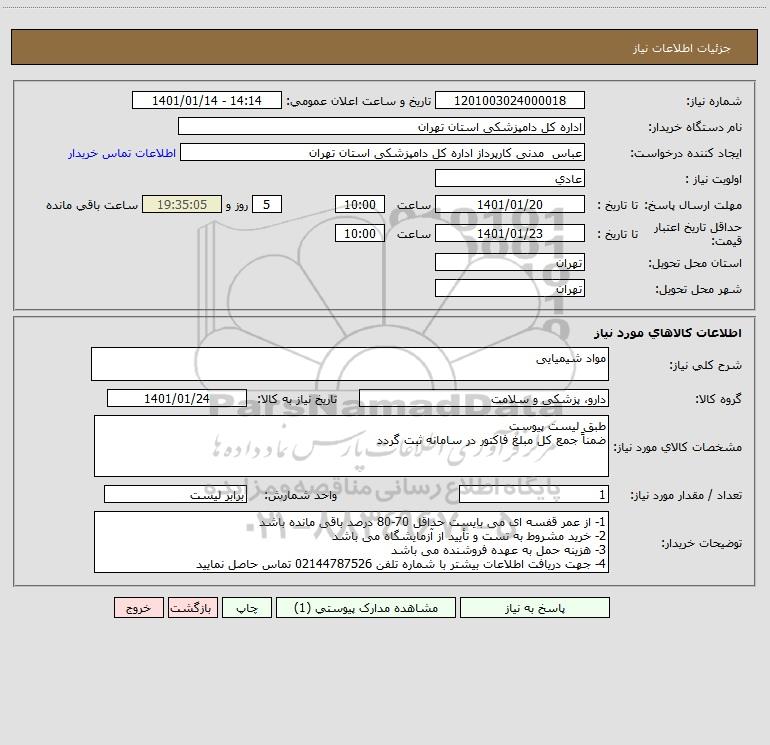The width and height of the screenshot is (770, 745).
Task: Click the 'خروج' exit button
Action: 138,607
